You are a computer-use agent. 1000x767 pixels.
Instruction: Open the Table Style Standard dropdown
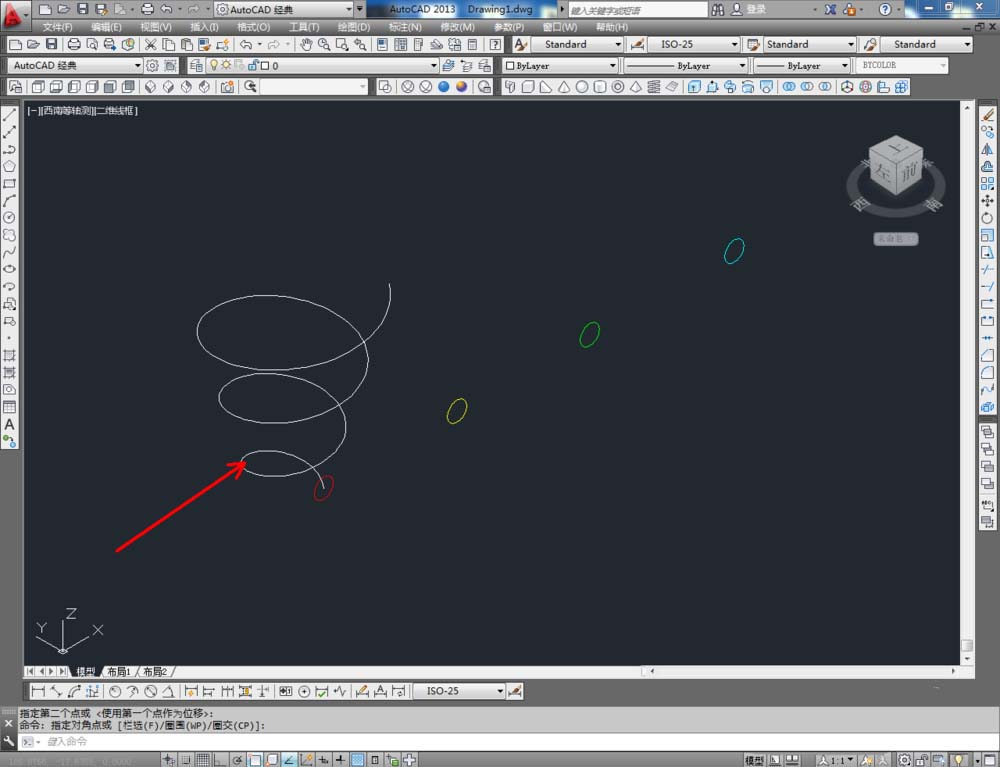(x=810, y=45)
